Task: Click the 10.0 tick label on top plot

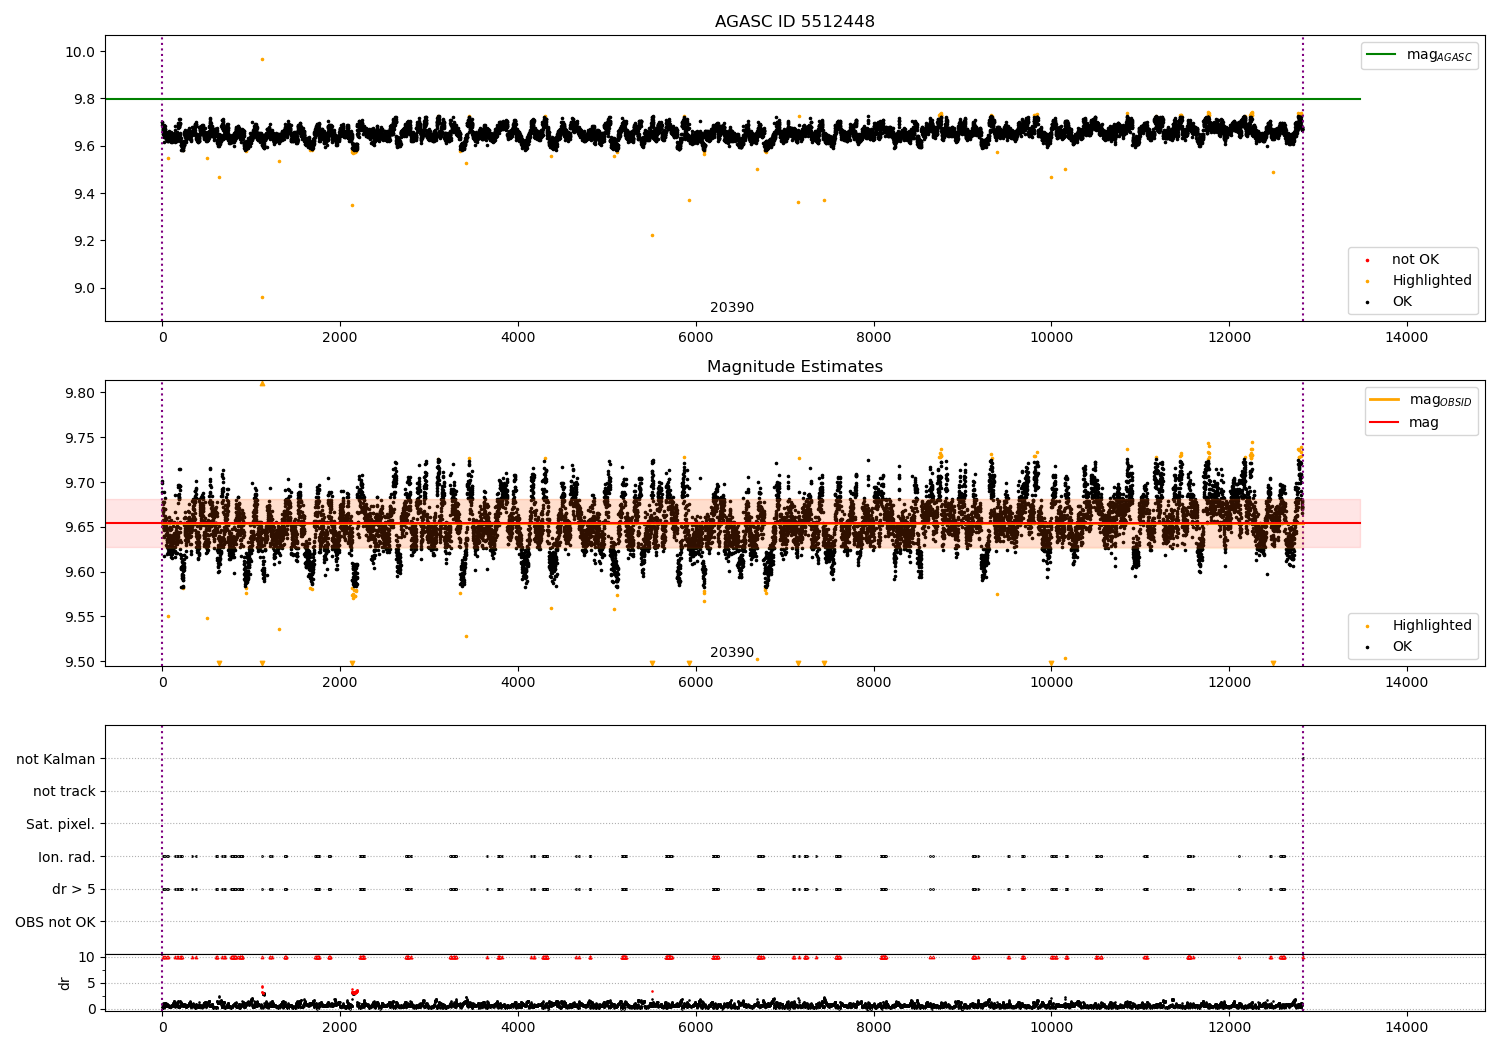Action: click(79, 52)
